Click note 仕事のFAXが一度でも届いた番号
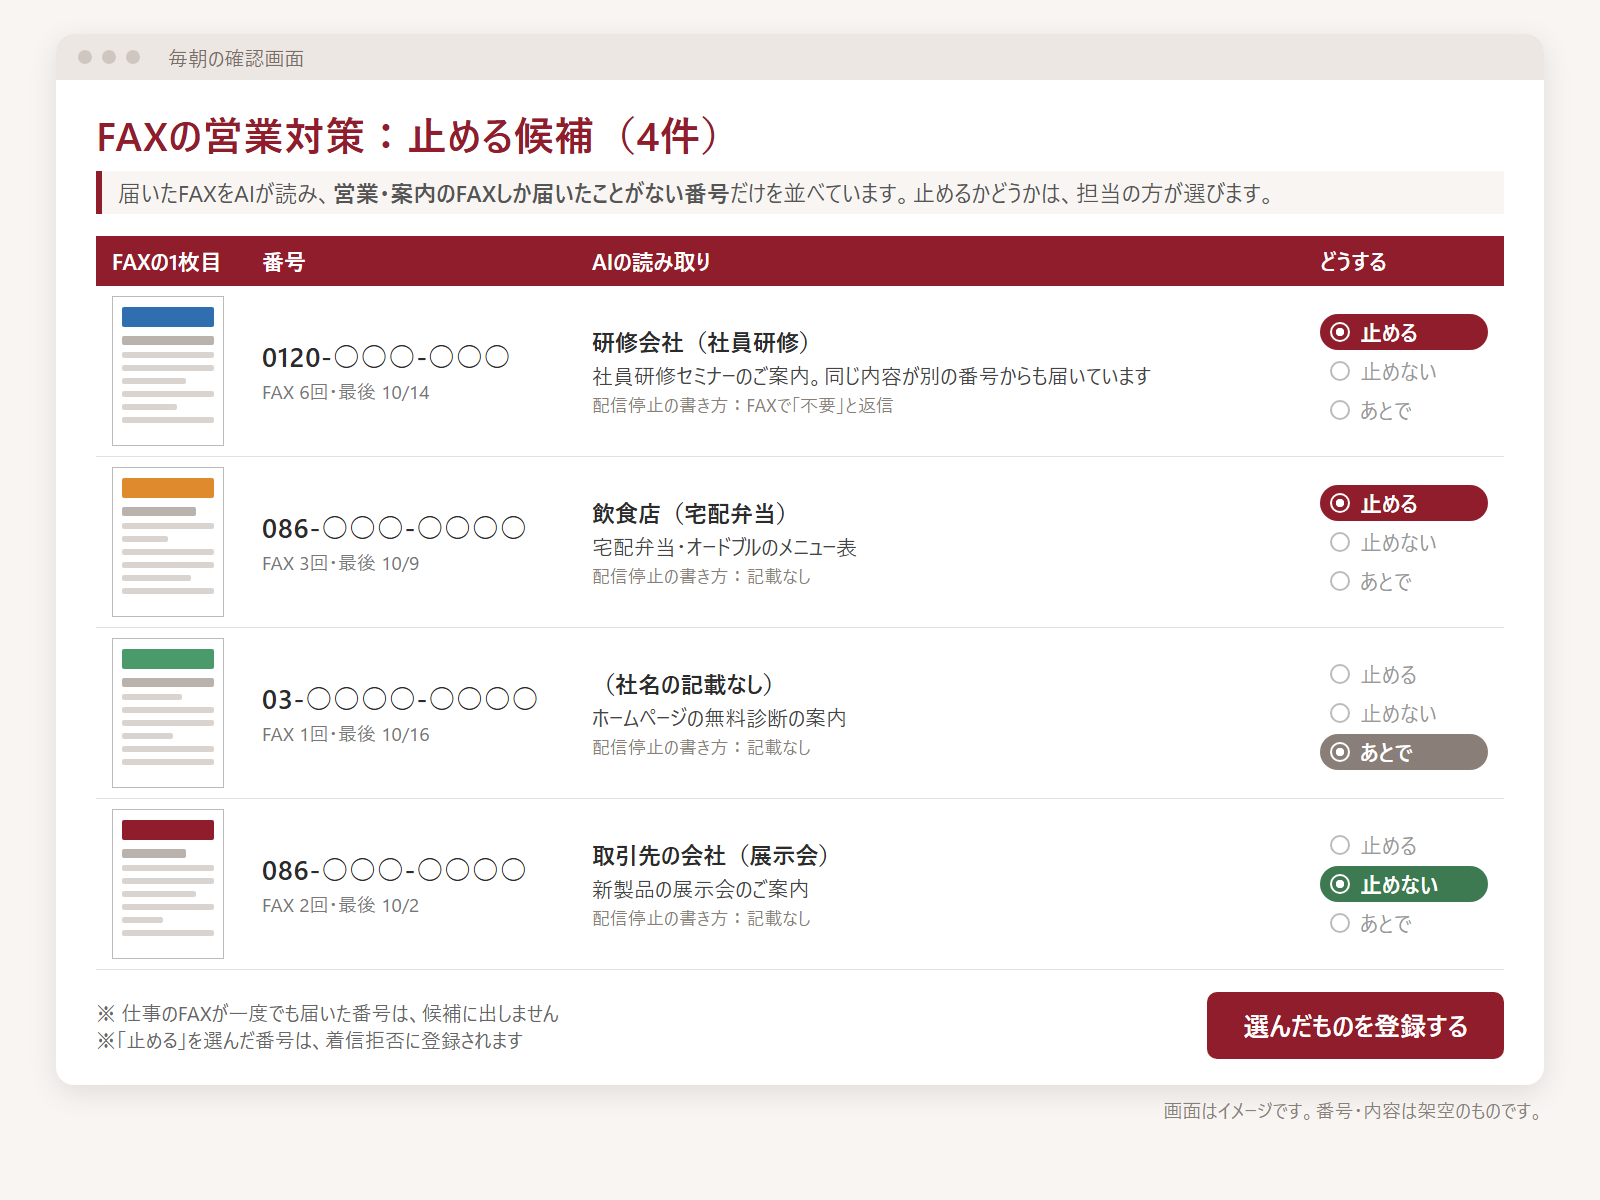Screen dimensions: 1600x1200 pyautogui.click(x=328, y=1013)
